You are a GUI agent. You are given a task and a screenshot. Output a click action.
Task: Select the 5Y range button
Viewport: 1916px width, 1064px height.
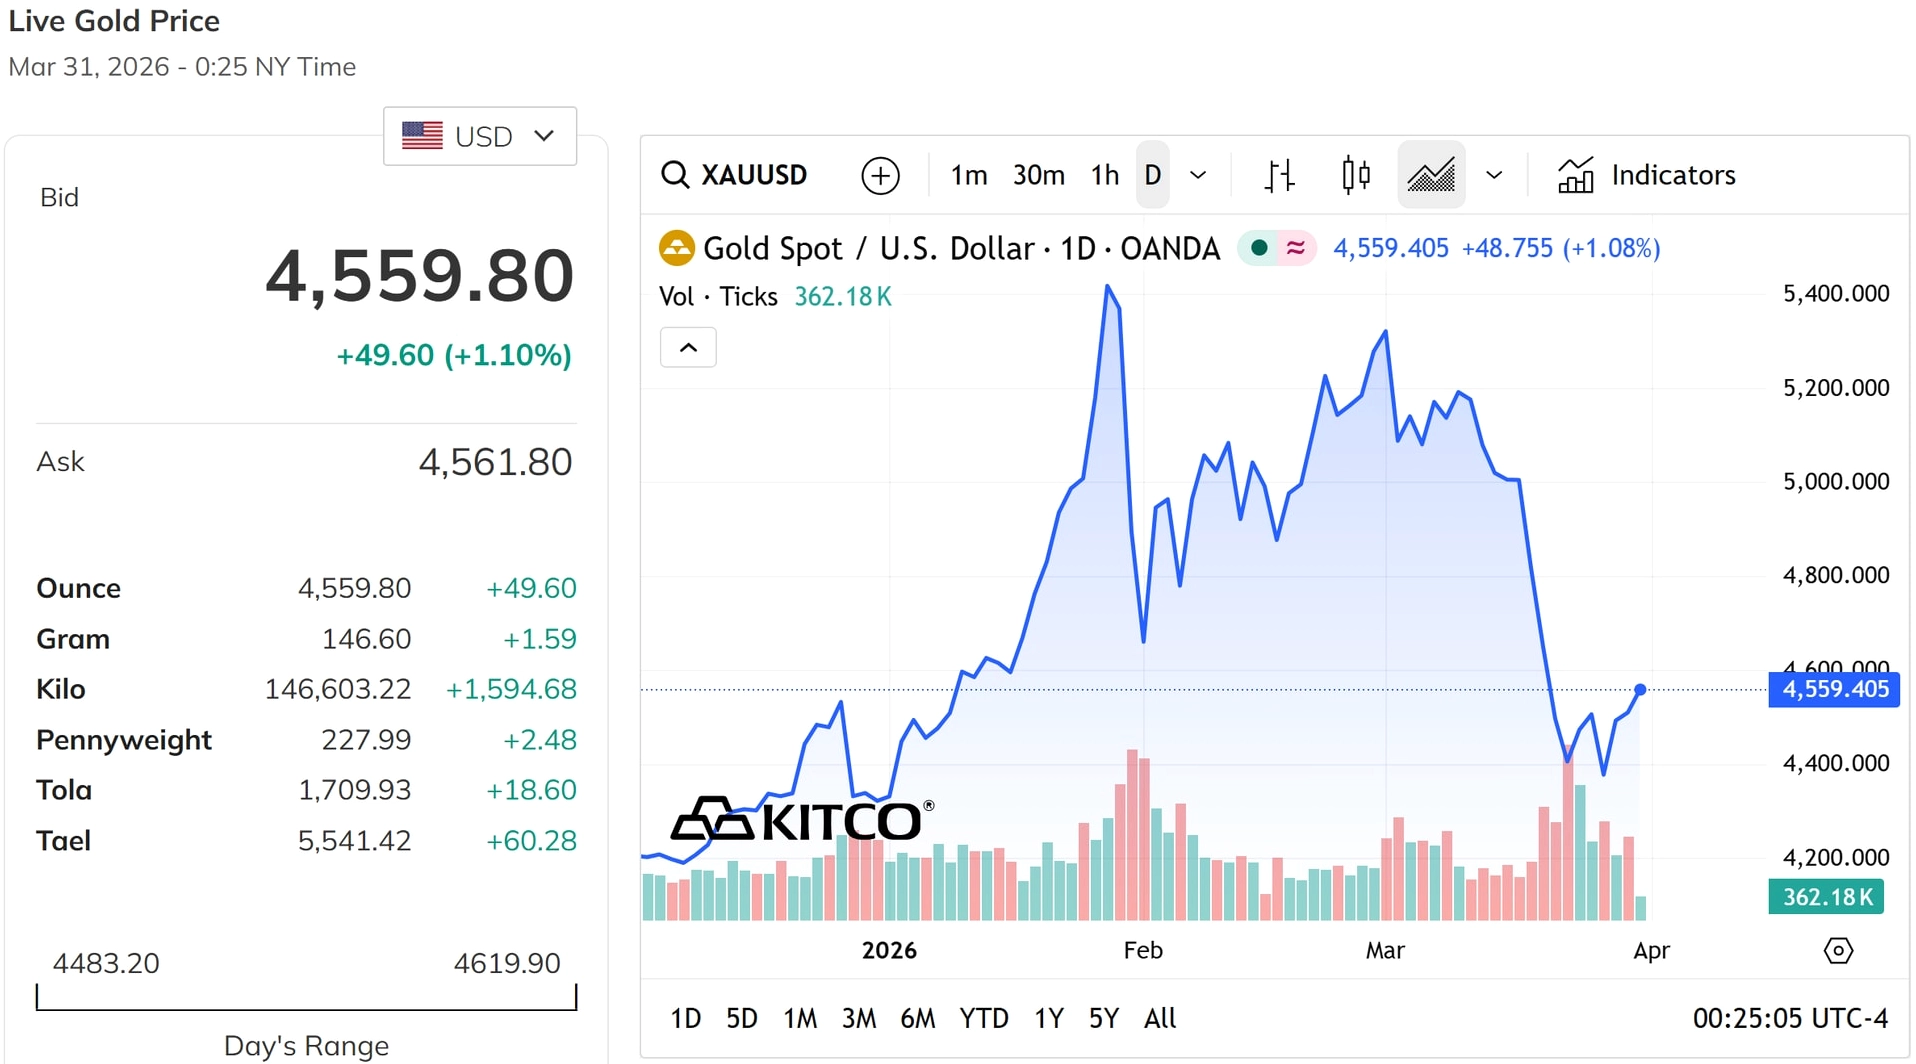pos(1103,1017)
